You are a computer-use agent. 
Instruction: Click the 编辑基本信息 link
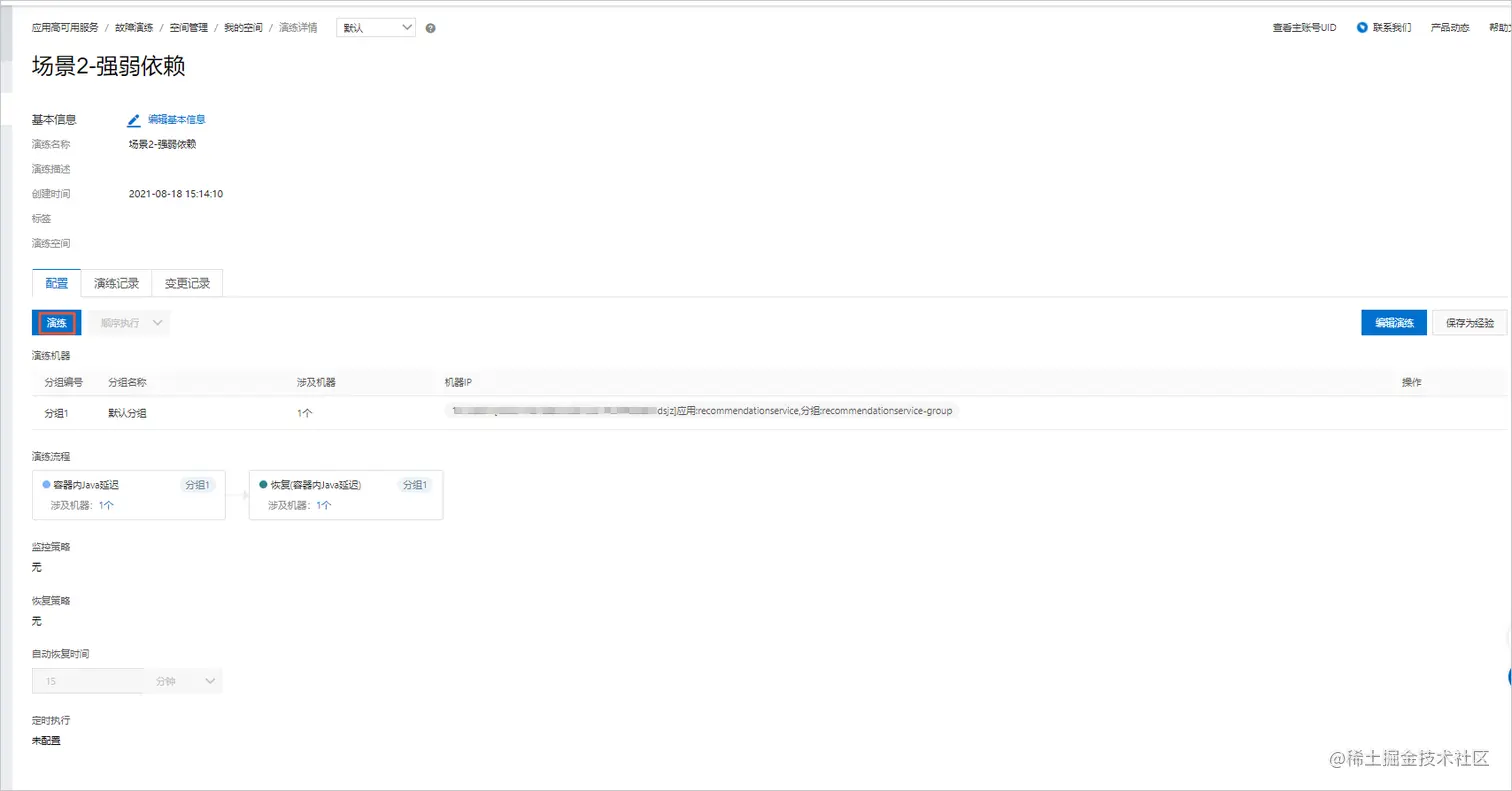(177, 120)
